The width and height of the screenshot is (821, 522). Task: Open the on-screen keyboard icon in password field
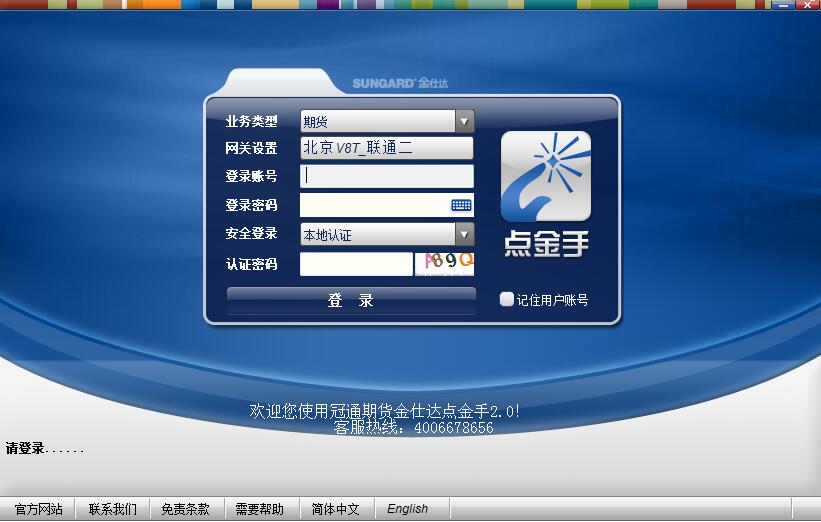pyautogui.click(x=461, y=205)
